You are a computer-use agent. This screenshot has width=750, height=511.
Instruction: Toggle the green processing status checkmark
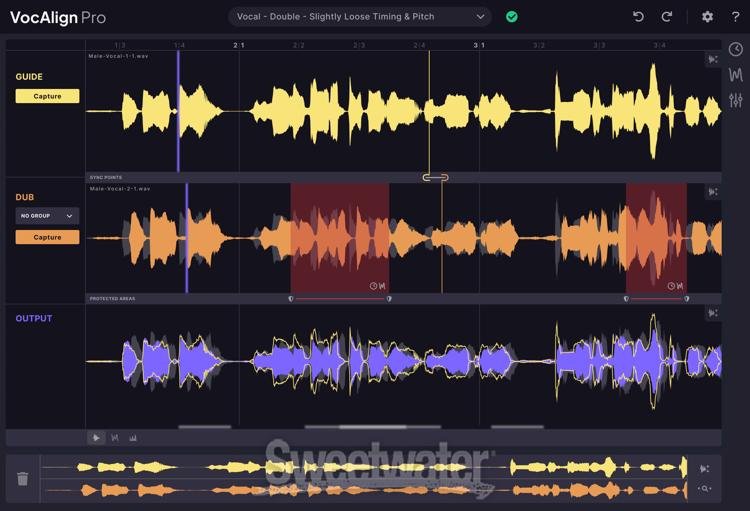click(x=512, y=17)
